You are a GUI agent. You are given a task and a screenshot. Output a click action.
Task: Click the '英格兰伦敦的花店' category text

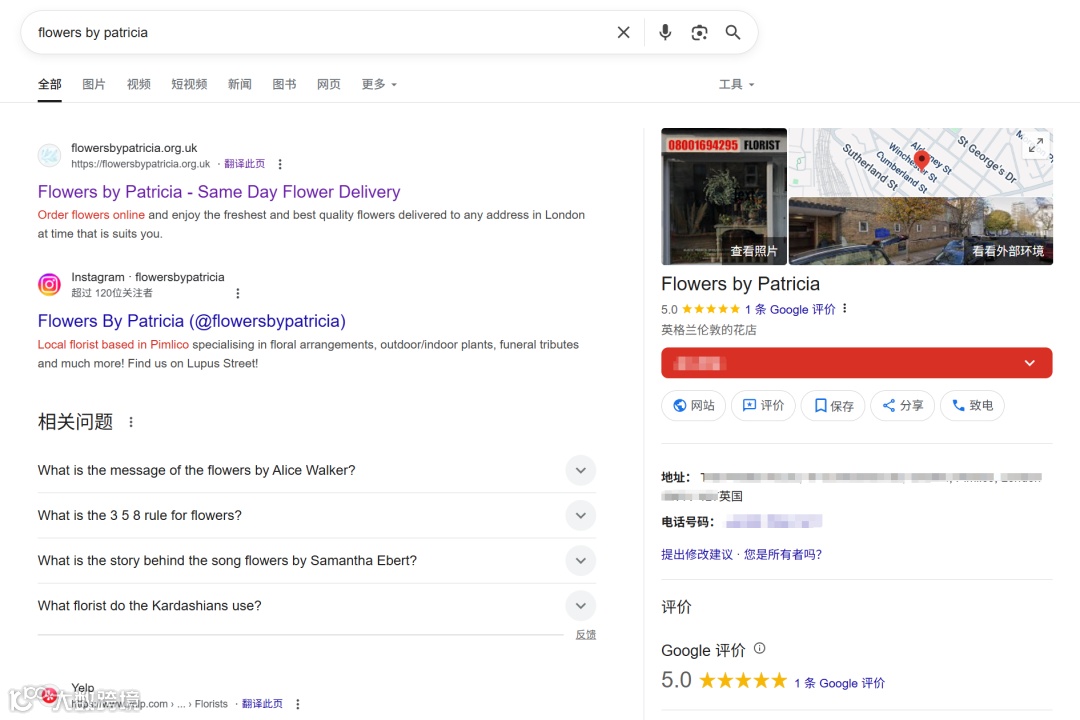[709, 330]
